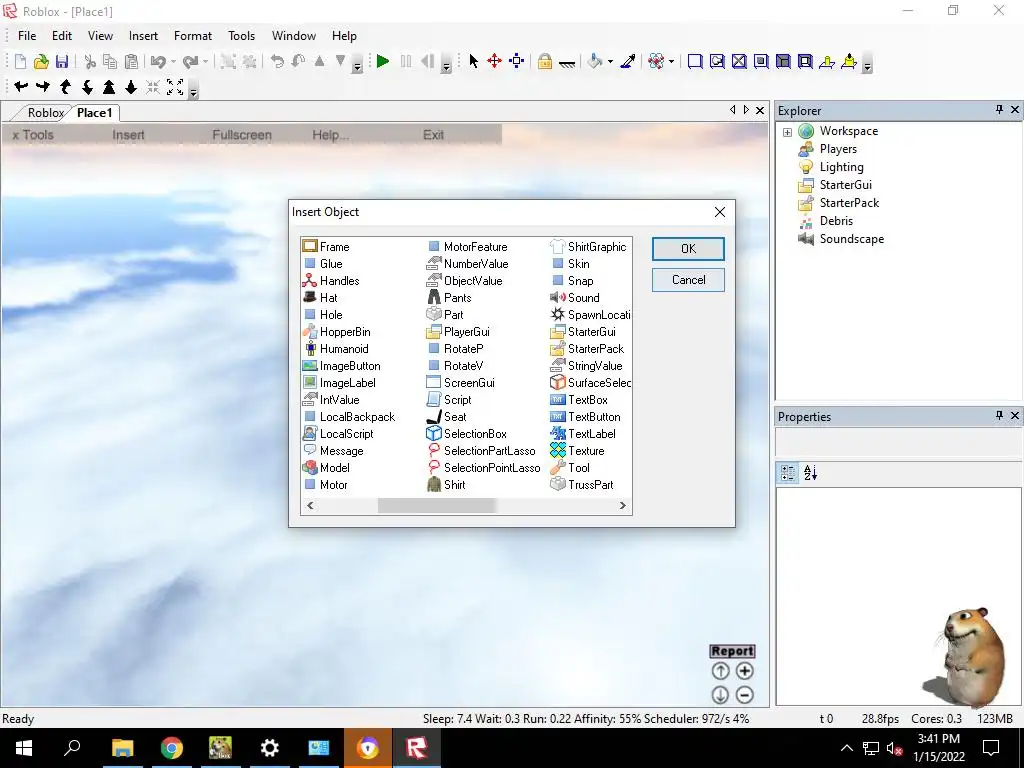
Task: Click the padlock Lock tool icon
Action: click(545, 61)
